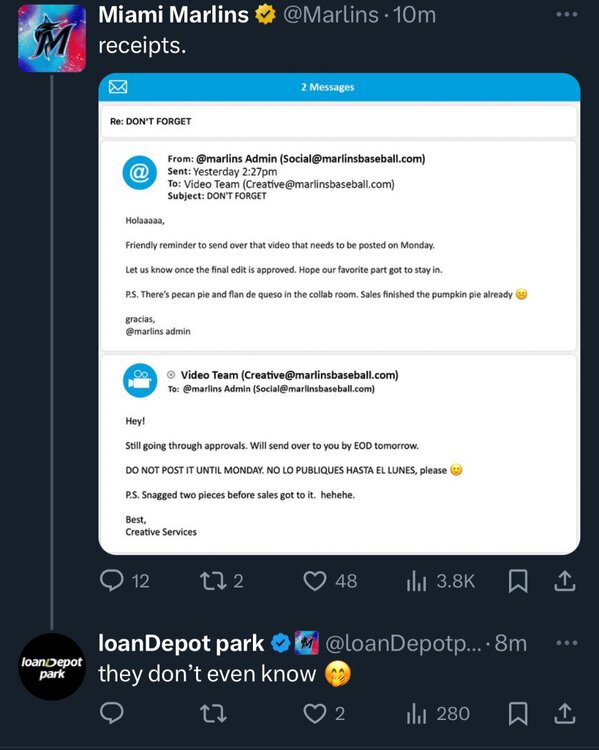Like the Miami Marlins tweet with 48 likes

(330, 581)
